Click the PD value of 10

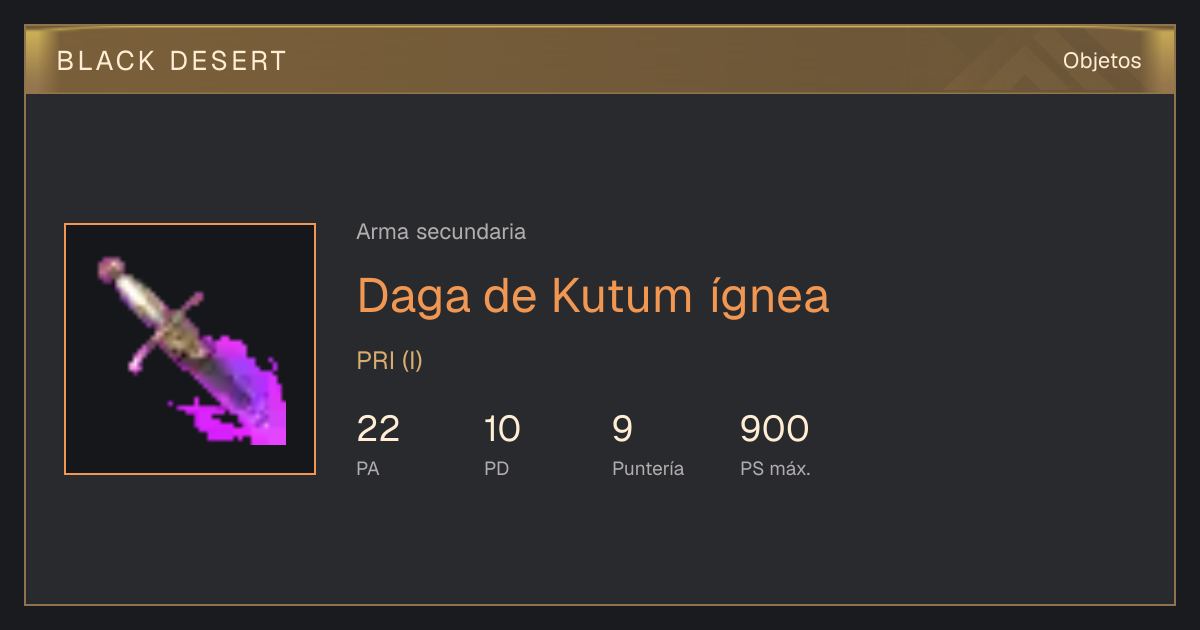point(502,429)
